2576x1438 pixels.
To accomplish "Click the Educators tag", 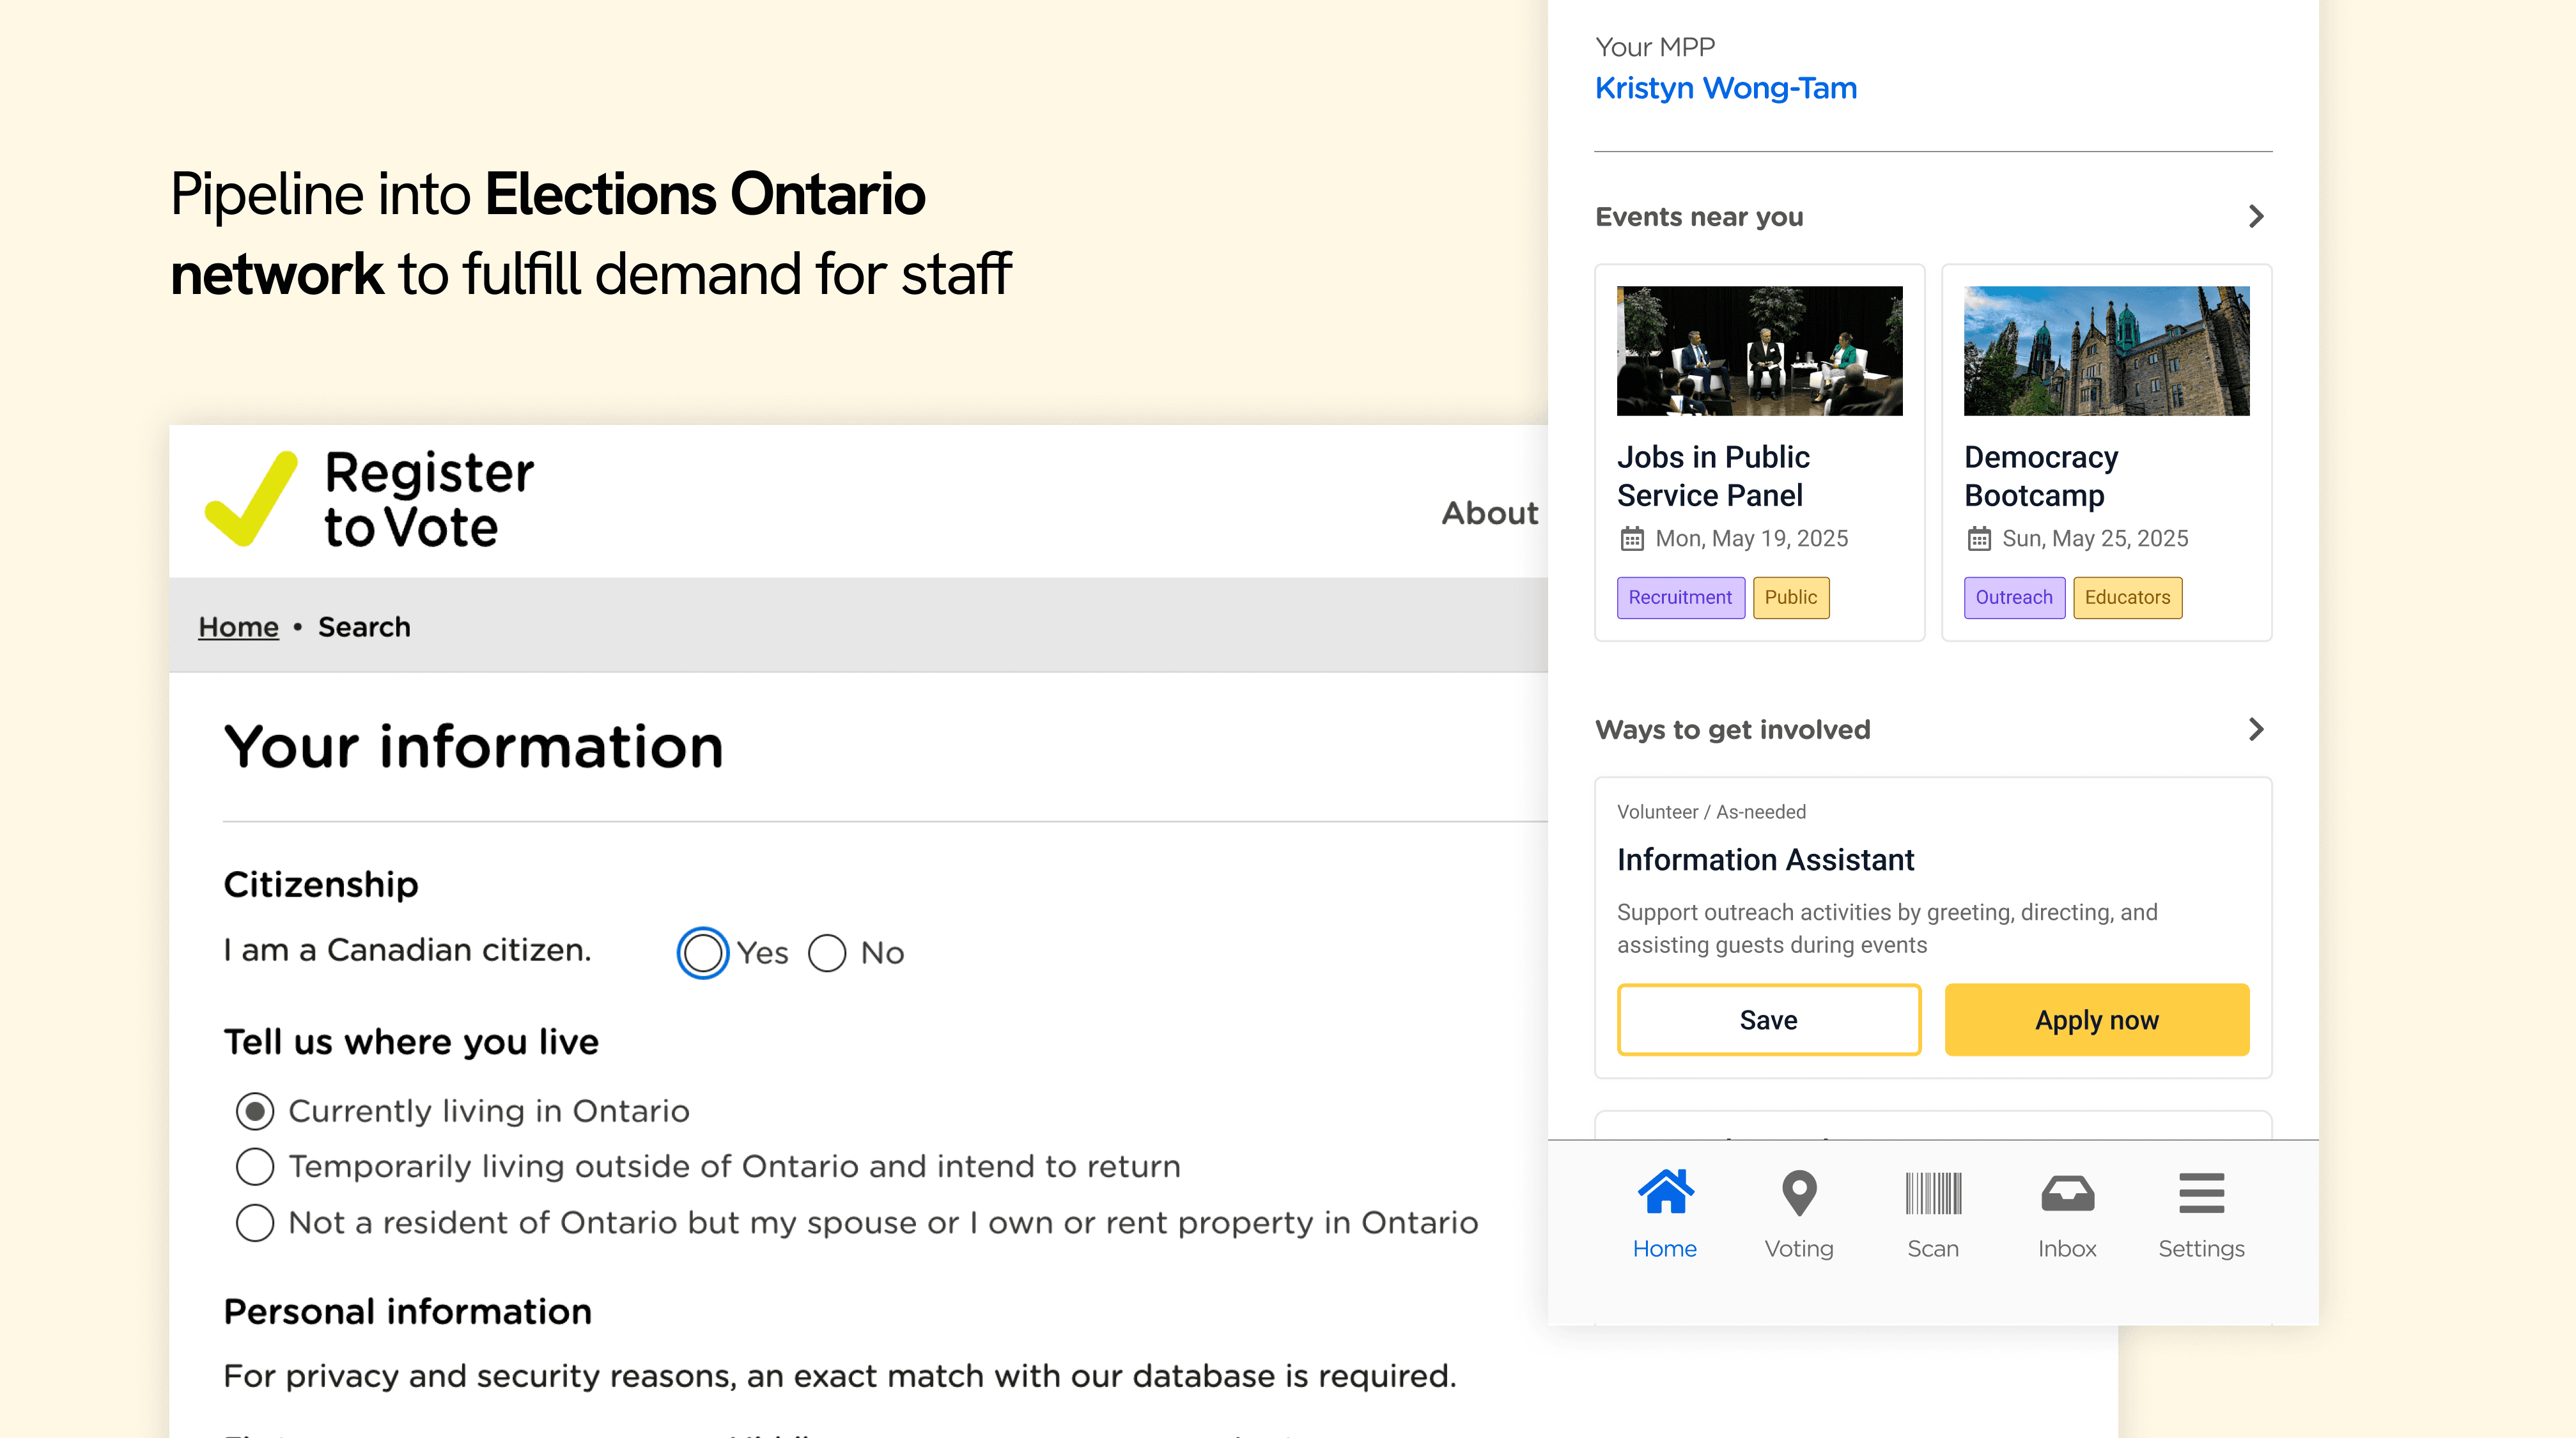I will point(2128,597).
